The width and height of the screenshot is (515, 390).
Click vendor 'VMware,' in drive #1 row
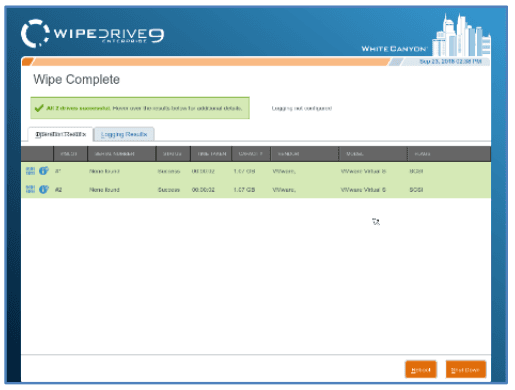[284, 171]
